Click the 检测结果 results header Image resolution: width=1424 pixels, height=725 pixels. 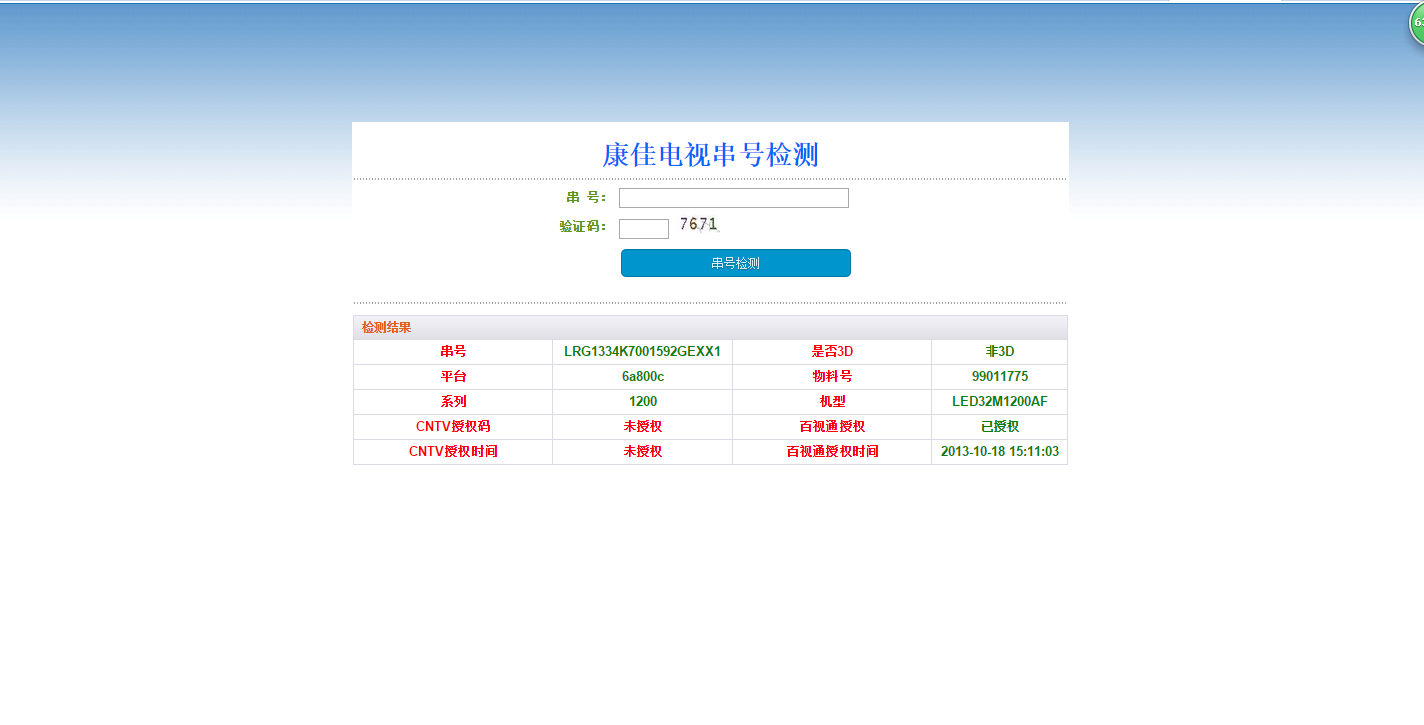(x=710, y=328)
